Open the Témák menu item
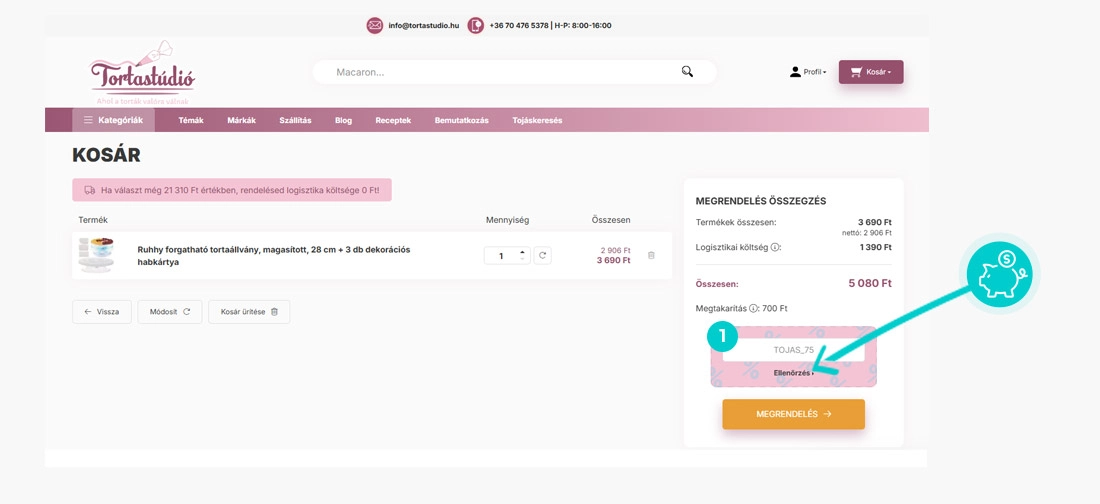 pos(191,120)
